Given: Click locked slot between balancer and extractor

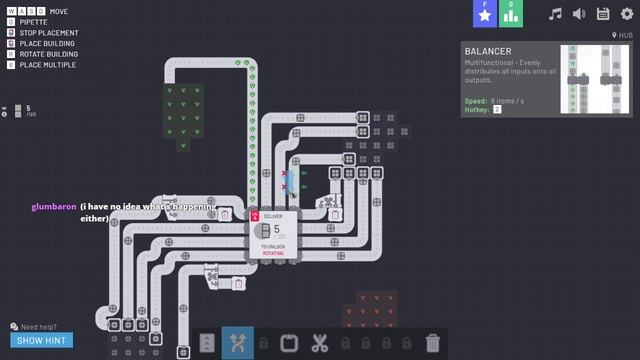Looking at the screenshot, I should (264, 343).
